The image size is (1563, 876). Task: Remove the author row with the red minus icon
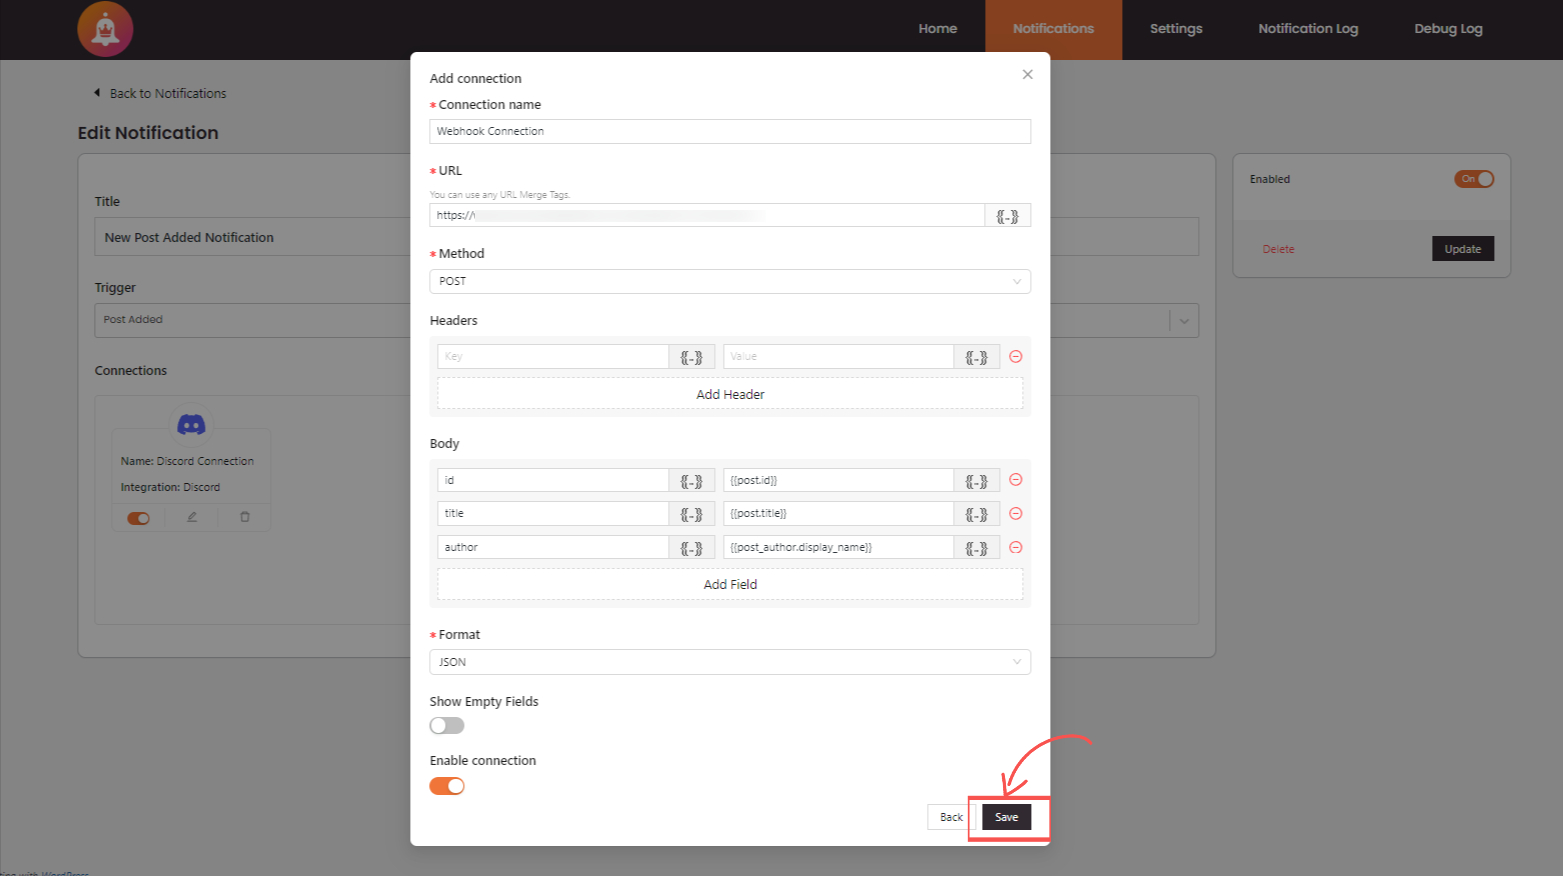(1015, 547)
